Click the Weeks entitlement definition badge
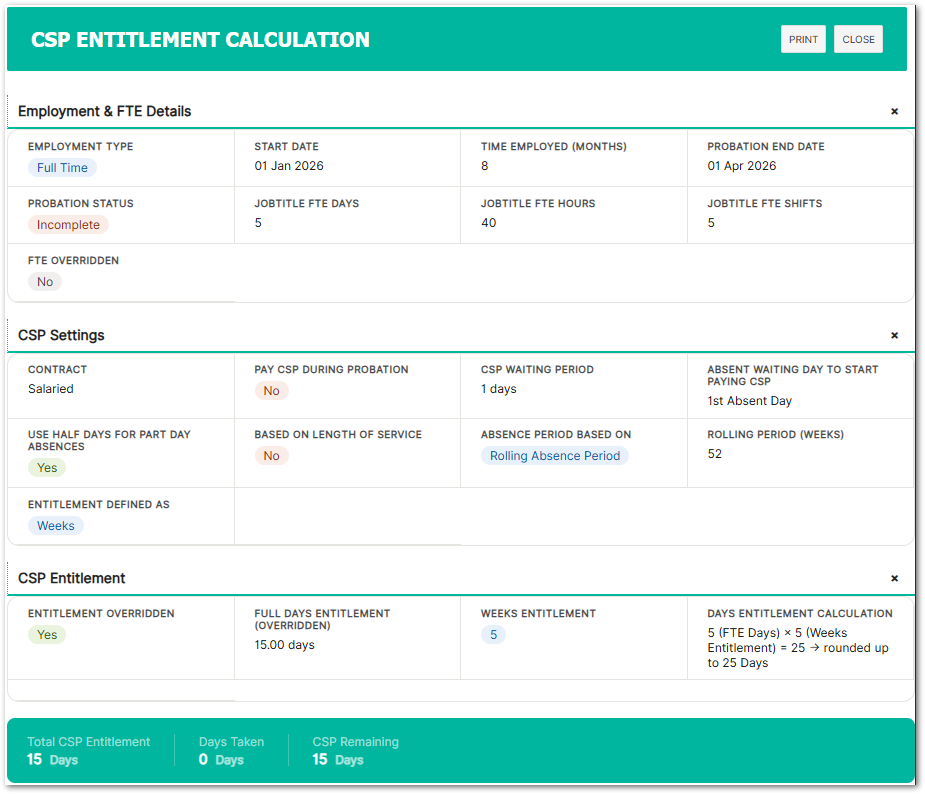This screenshot has height=794, width=925. tap(56, 526)
